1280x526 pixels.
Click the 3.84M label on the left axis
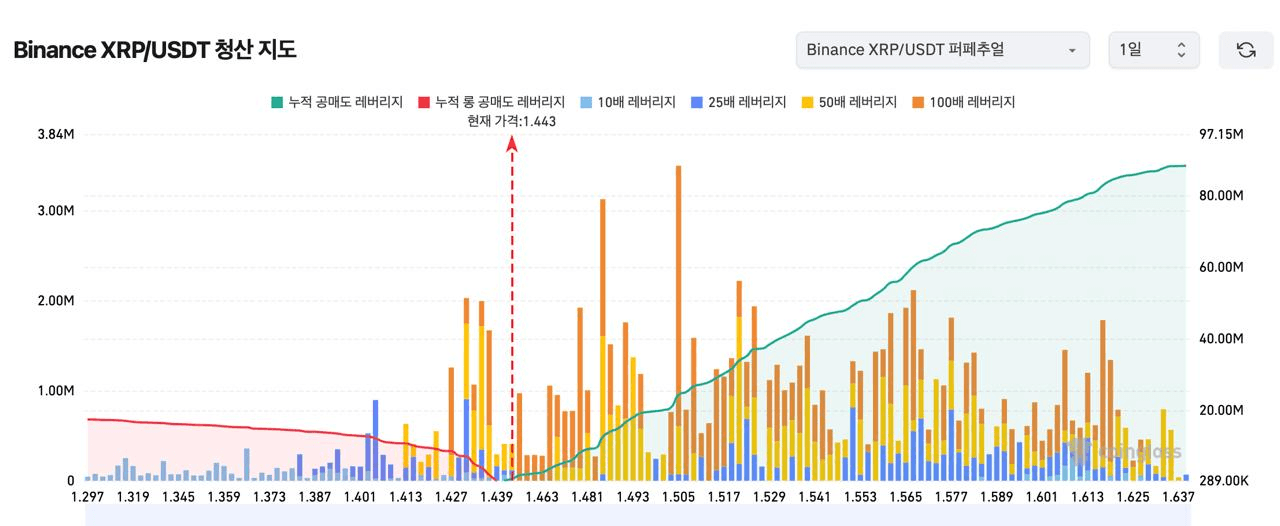55,134
